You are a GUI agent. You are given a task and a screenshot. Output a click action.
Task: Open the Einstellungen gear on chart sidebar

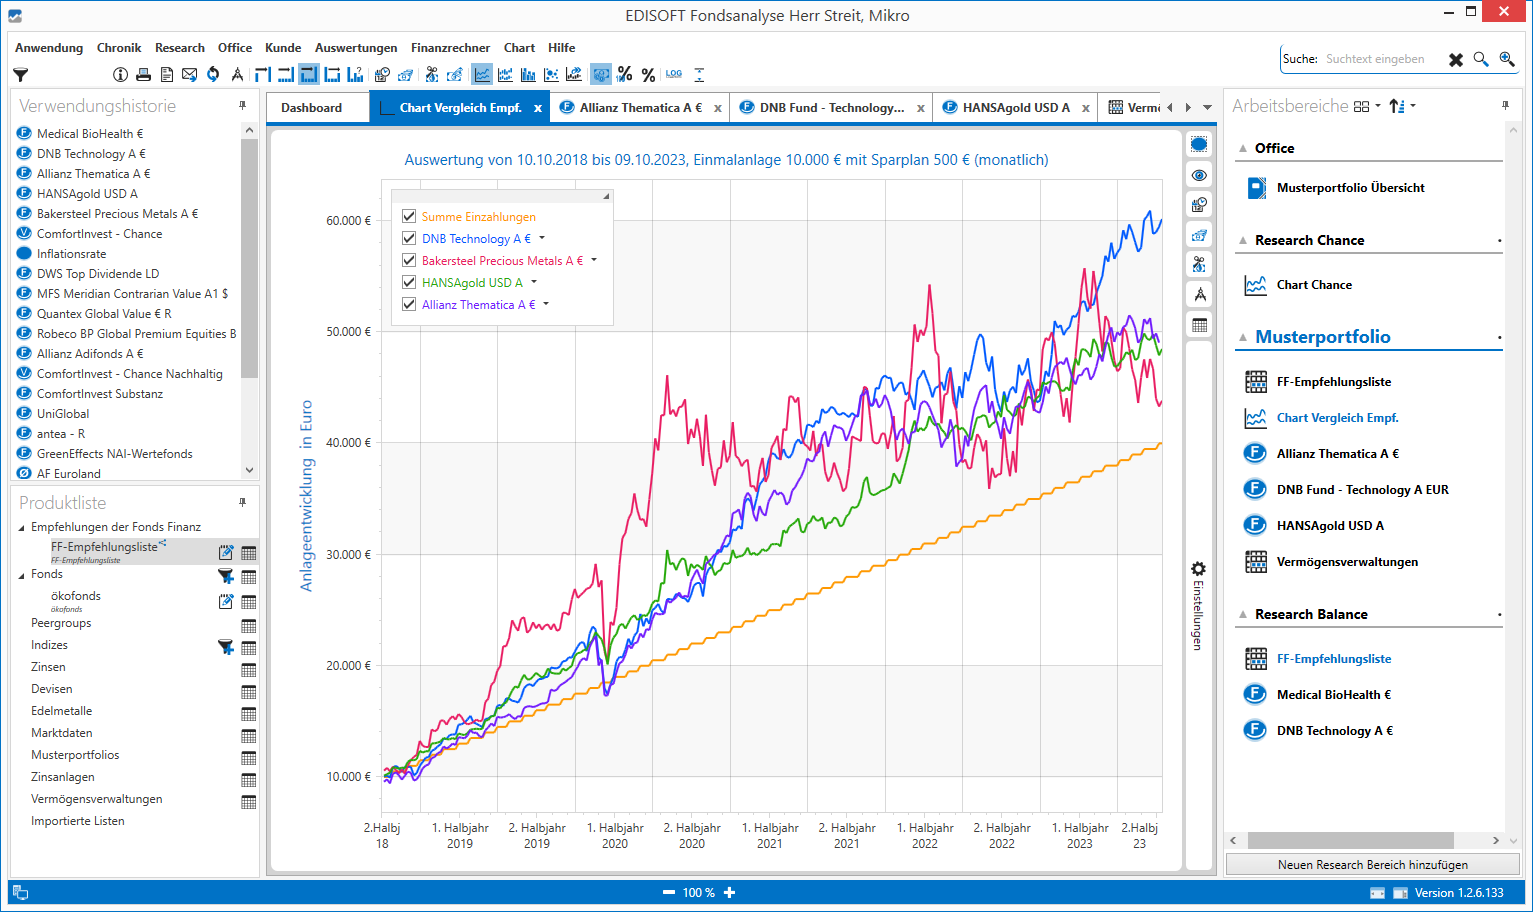coord(1198,568)
